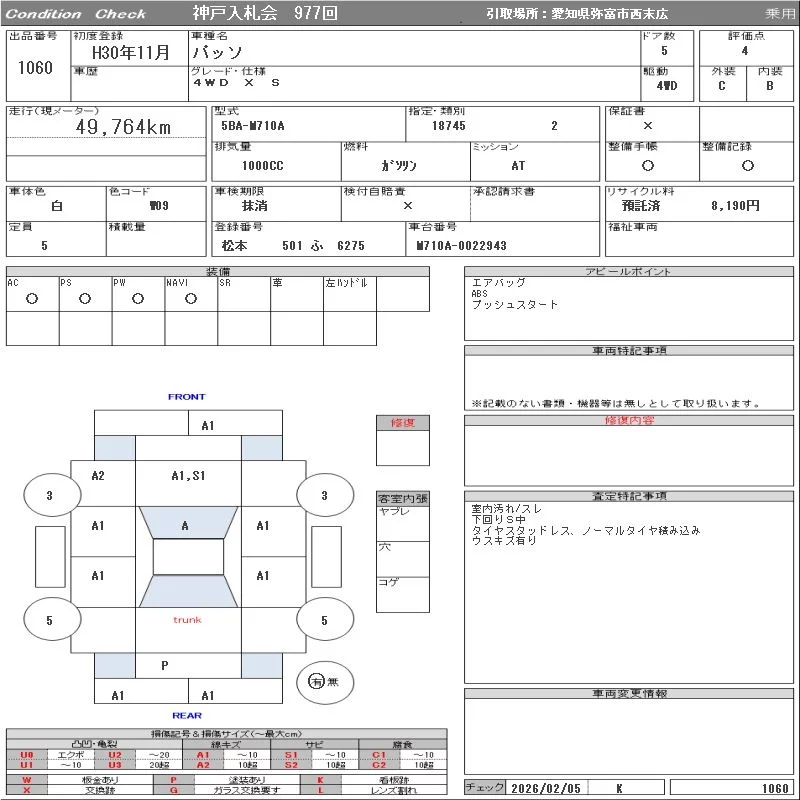Image resolution: width=800 pixels, height=800 pixels.
Task: Expand the 客室内張 interior lining section
Action: pyautogui.click(x=403, y=498)
